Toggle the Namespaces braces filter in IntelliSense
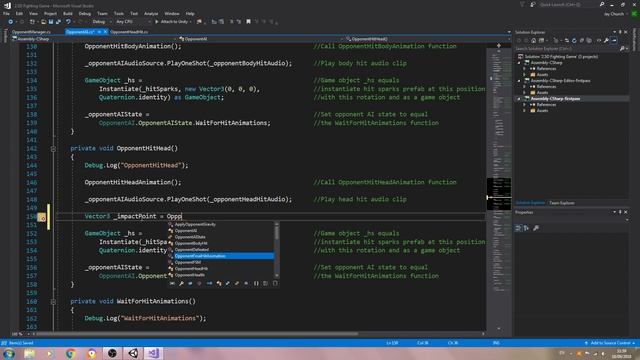Screen dimensions: 640x360 point(256,283)
